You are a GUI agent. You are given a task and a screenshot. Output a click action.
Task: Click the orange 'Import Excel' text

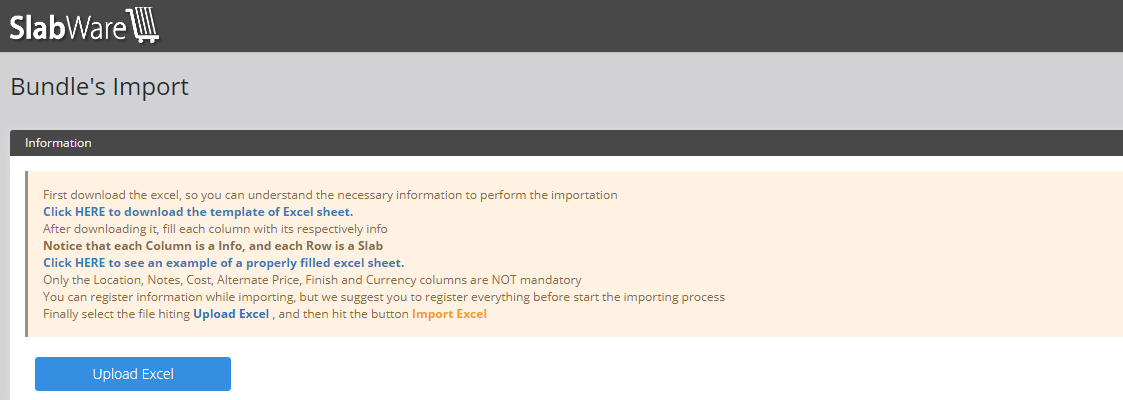point(449,314)
